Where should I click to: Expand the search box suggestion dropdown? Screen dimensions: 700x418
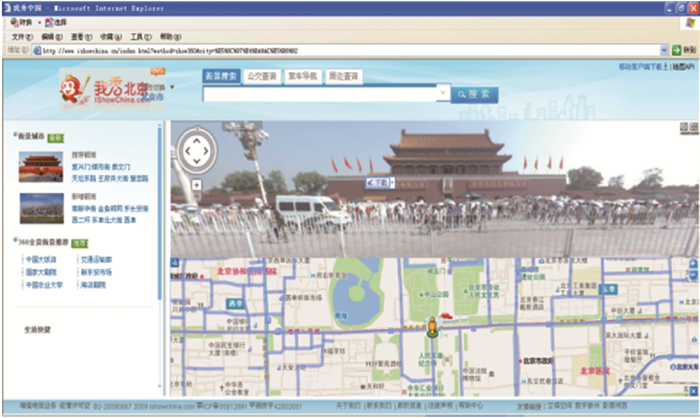click(x=443, y=93)
